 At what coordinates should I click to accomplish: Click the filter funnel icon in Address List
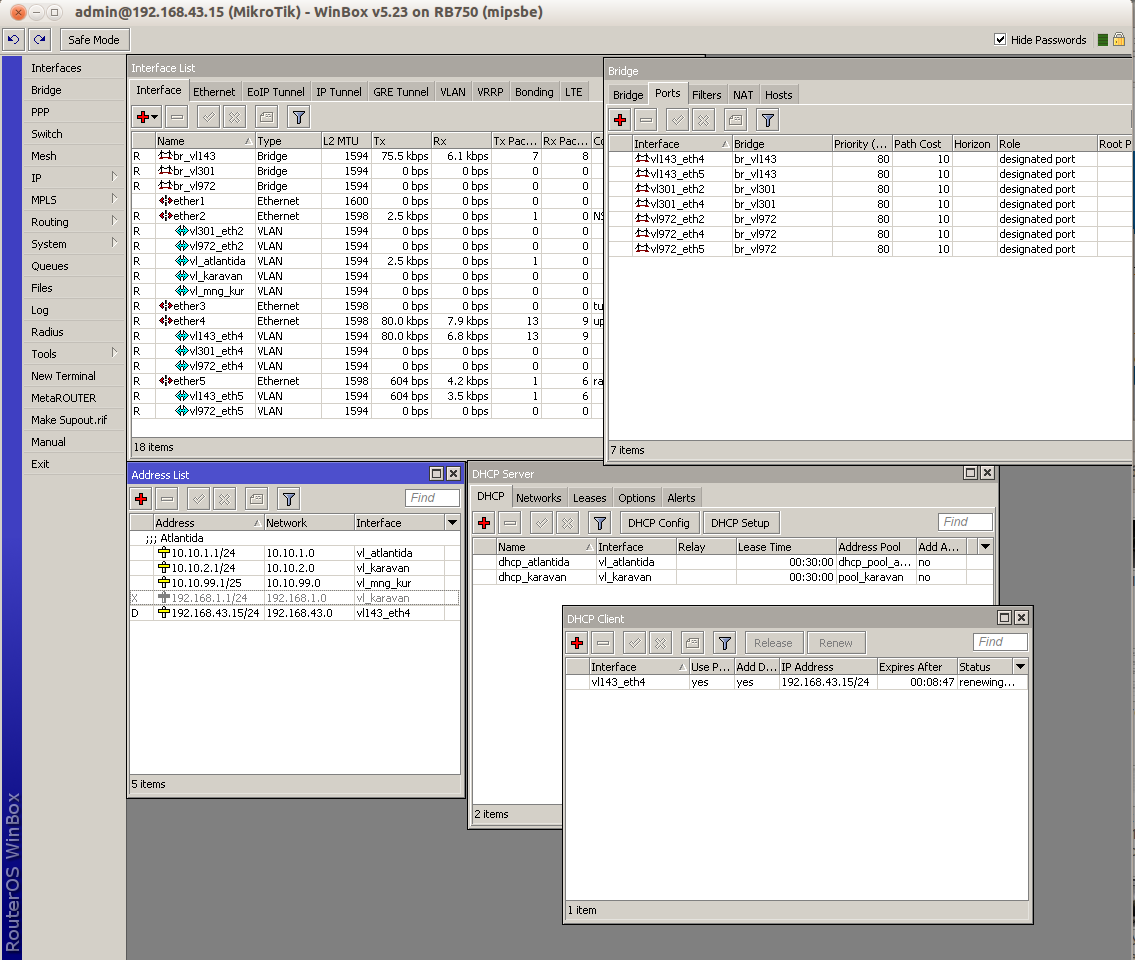pos(288,498)
